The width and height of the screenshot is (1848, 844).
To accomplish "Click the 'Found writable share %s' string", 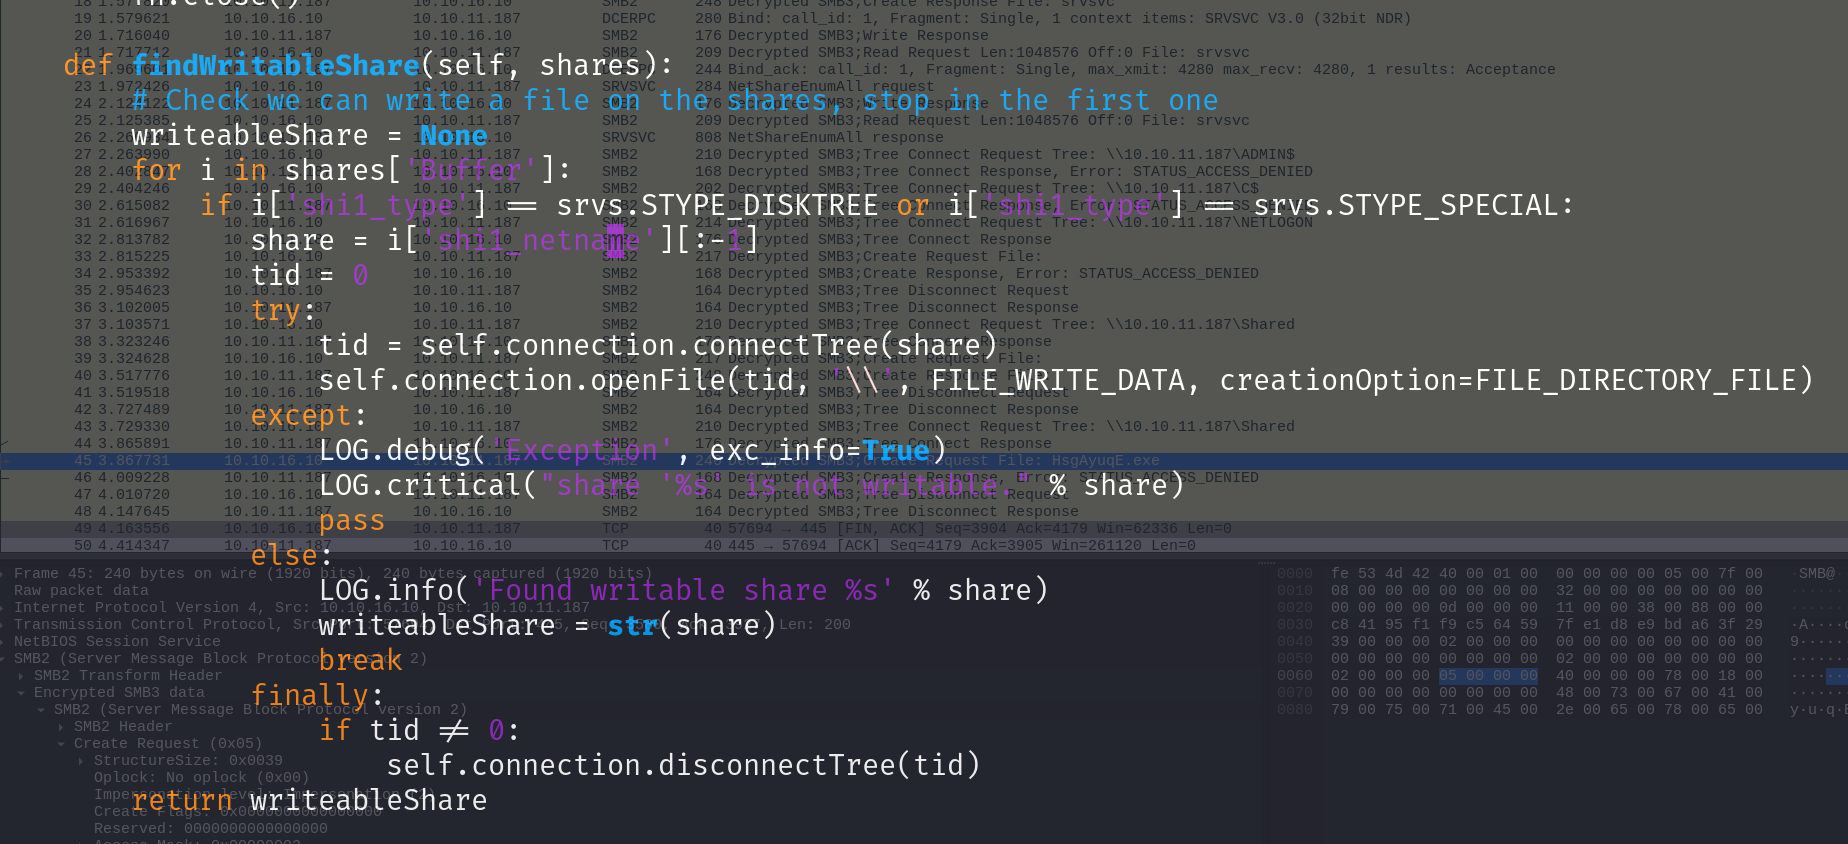I will [683, 590].
